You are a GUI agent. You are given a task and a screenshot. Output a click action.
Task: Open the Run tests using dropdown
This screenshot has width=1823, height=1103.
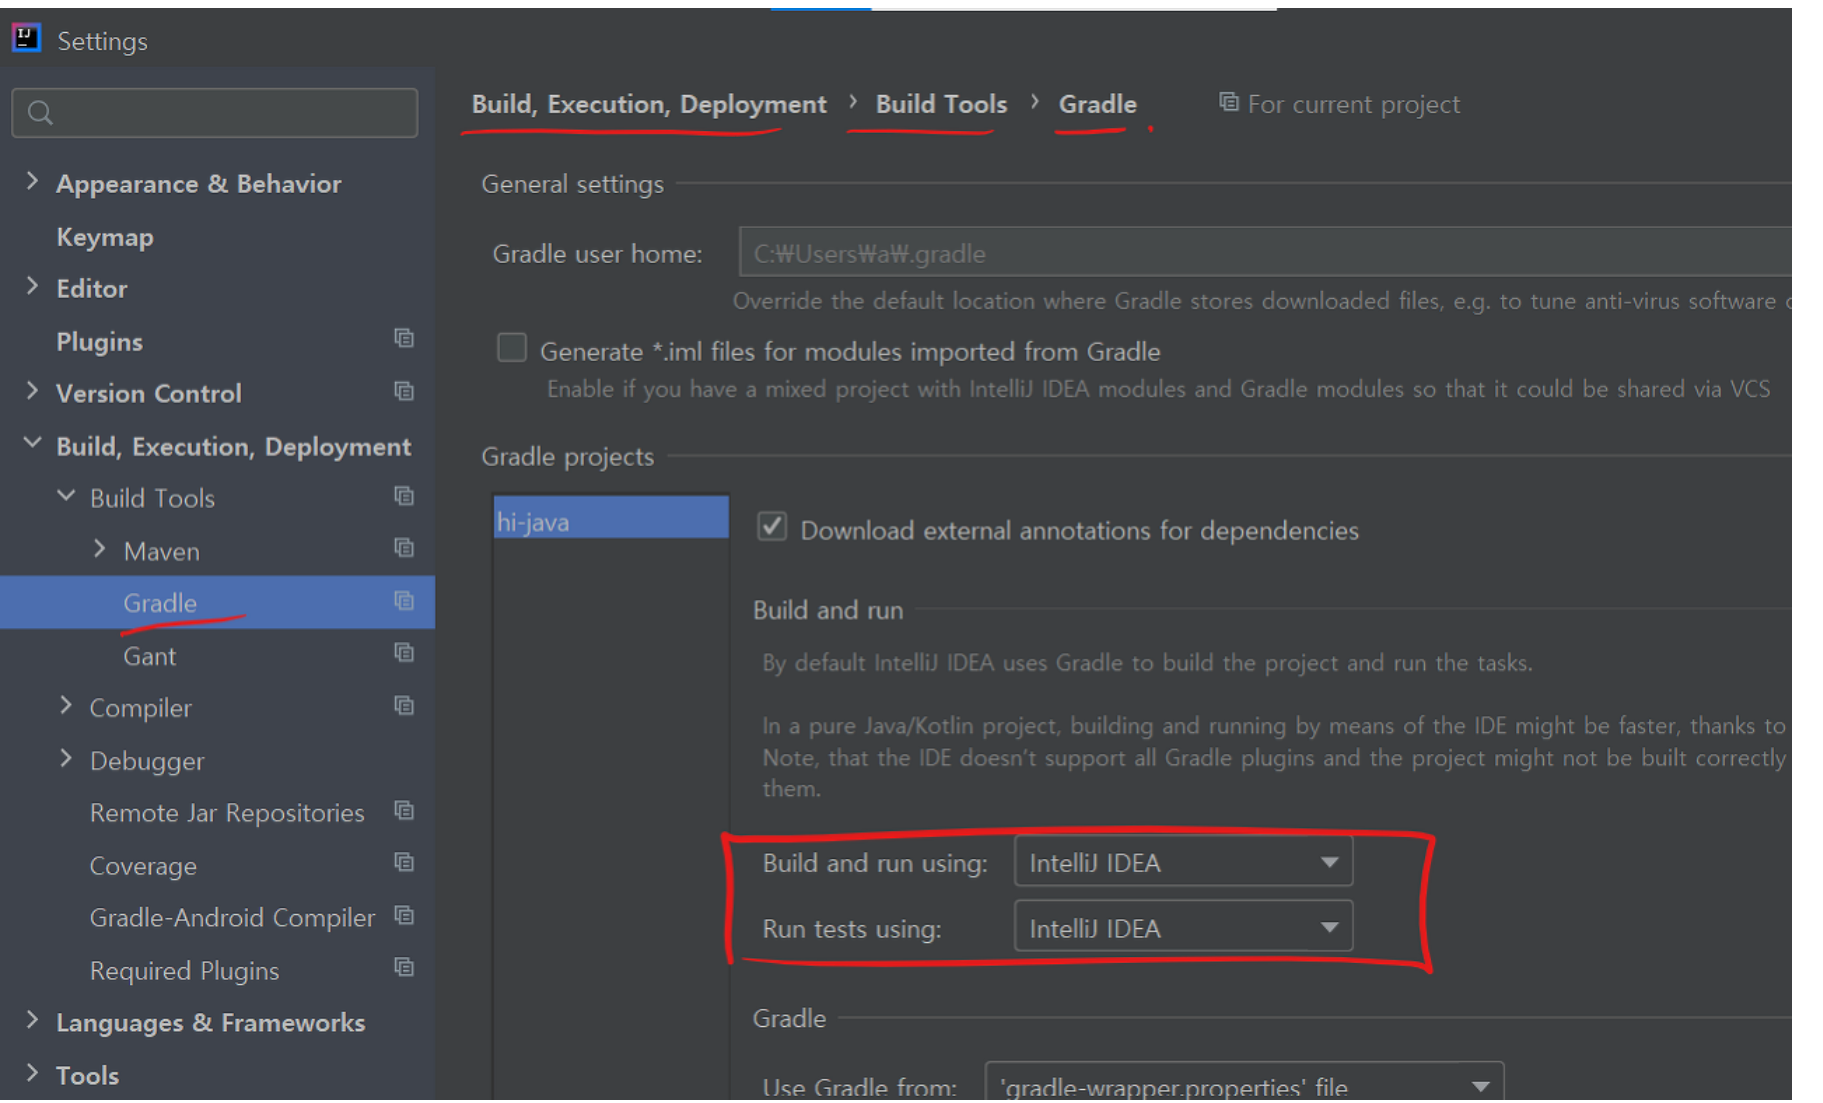[x=1183, y=927]
